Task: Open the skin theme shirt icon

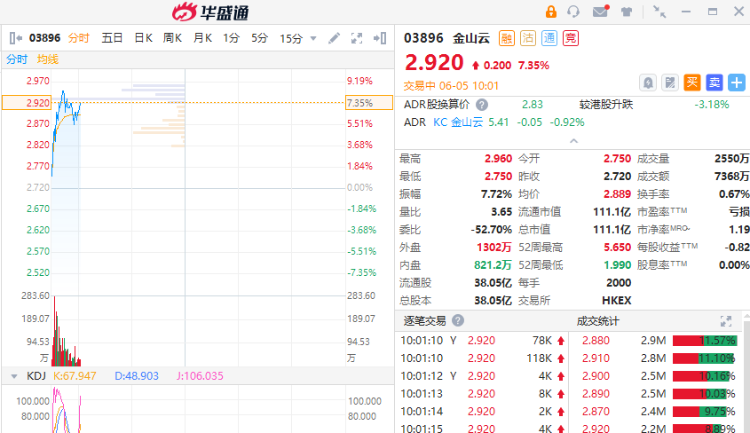Action: pyautogui.click(x=626, y=12)
